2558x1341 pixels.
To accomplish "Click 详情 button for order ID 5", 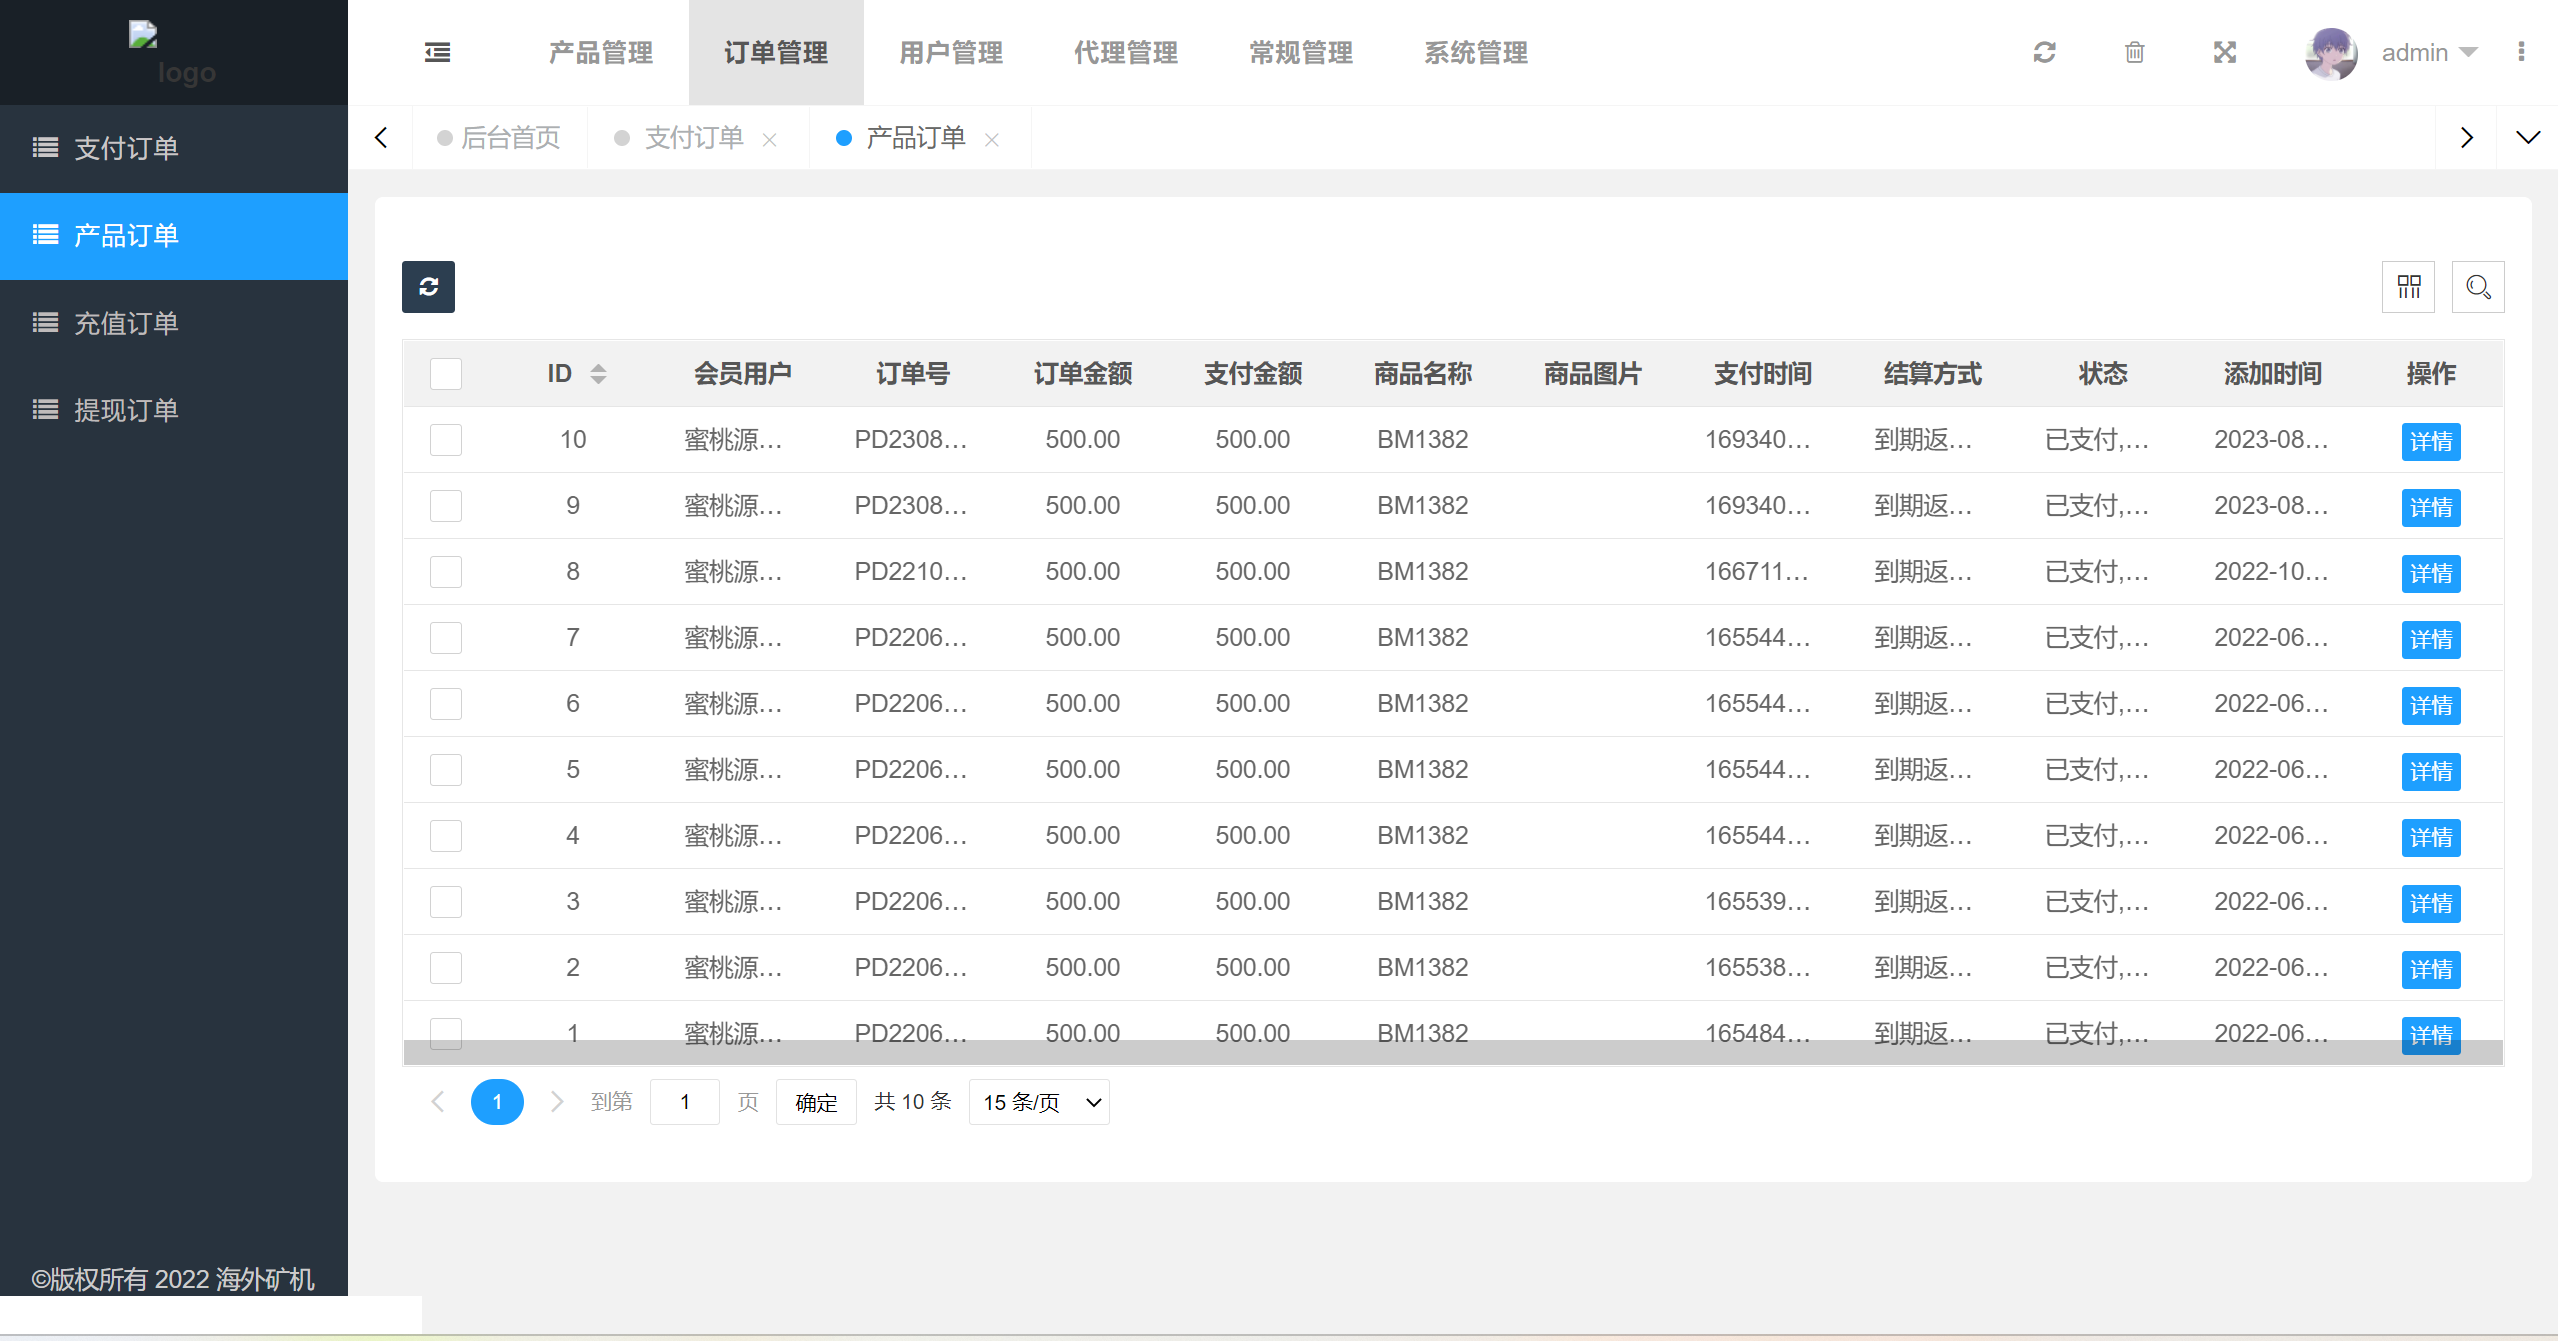I will (x=2431, y=771).
